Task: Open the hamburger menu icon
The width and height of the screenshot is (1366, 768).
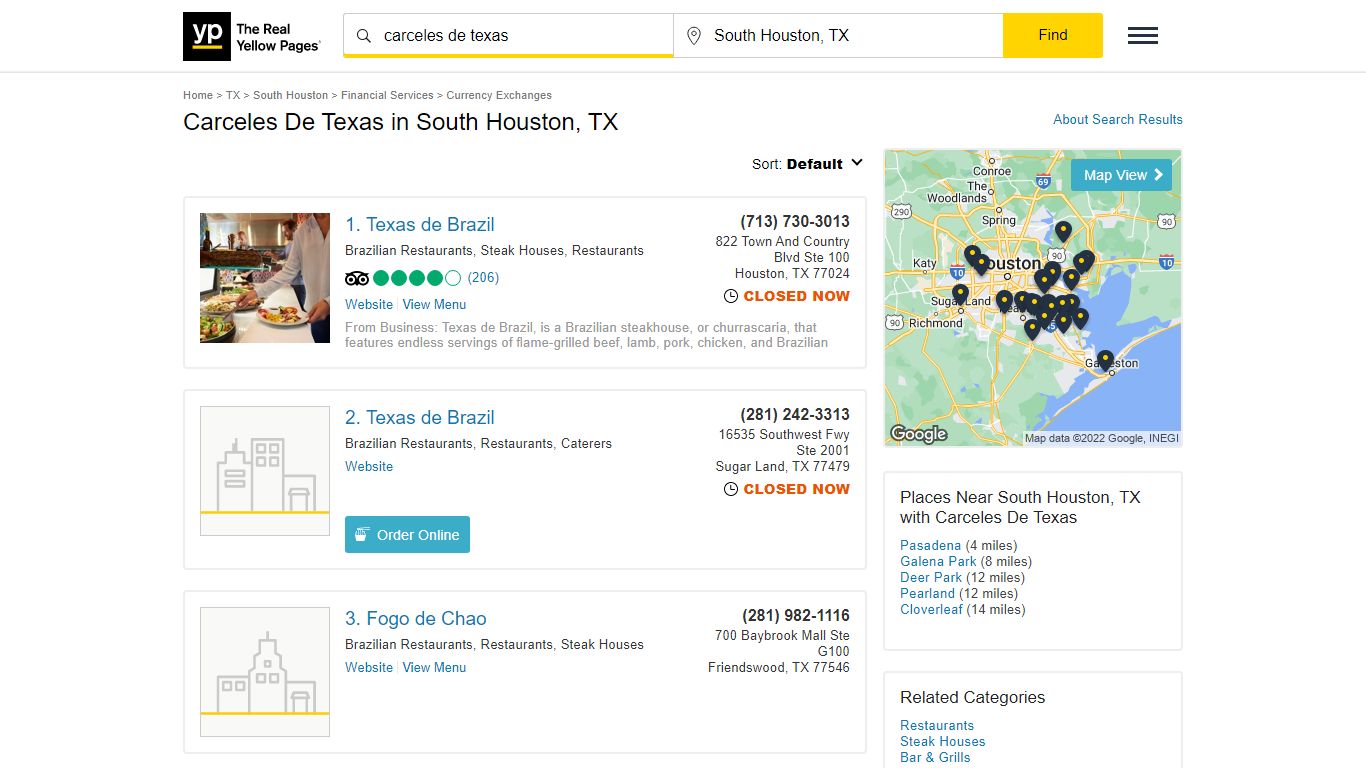Action: pos(1143,36)
